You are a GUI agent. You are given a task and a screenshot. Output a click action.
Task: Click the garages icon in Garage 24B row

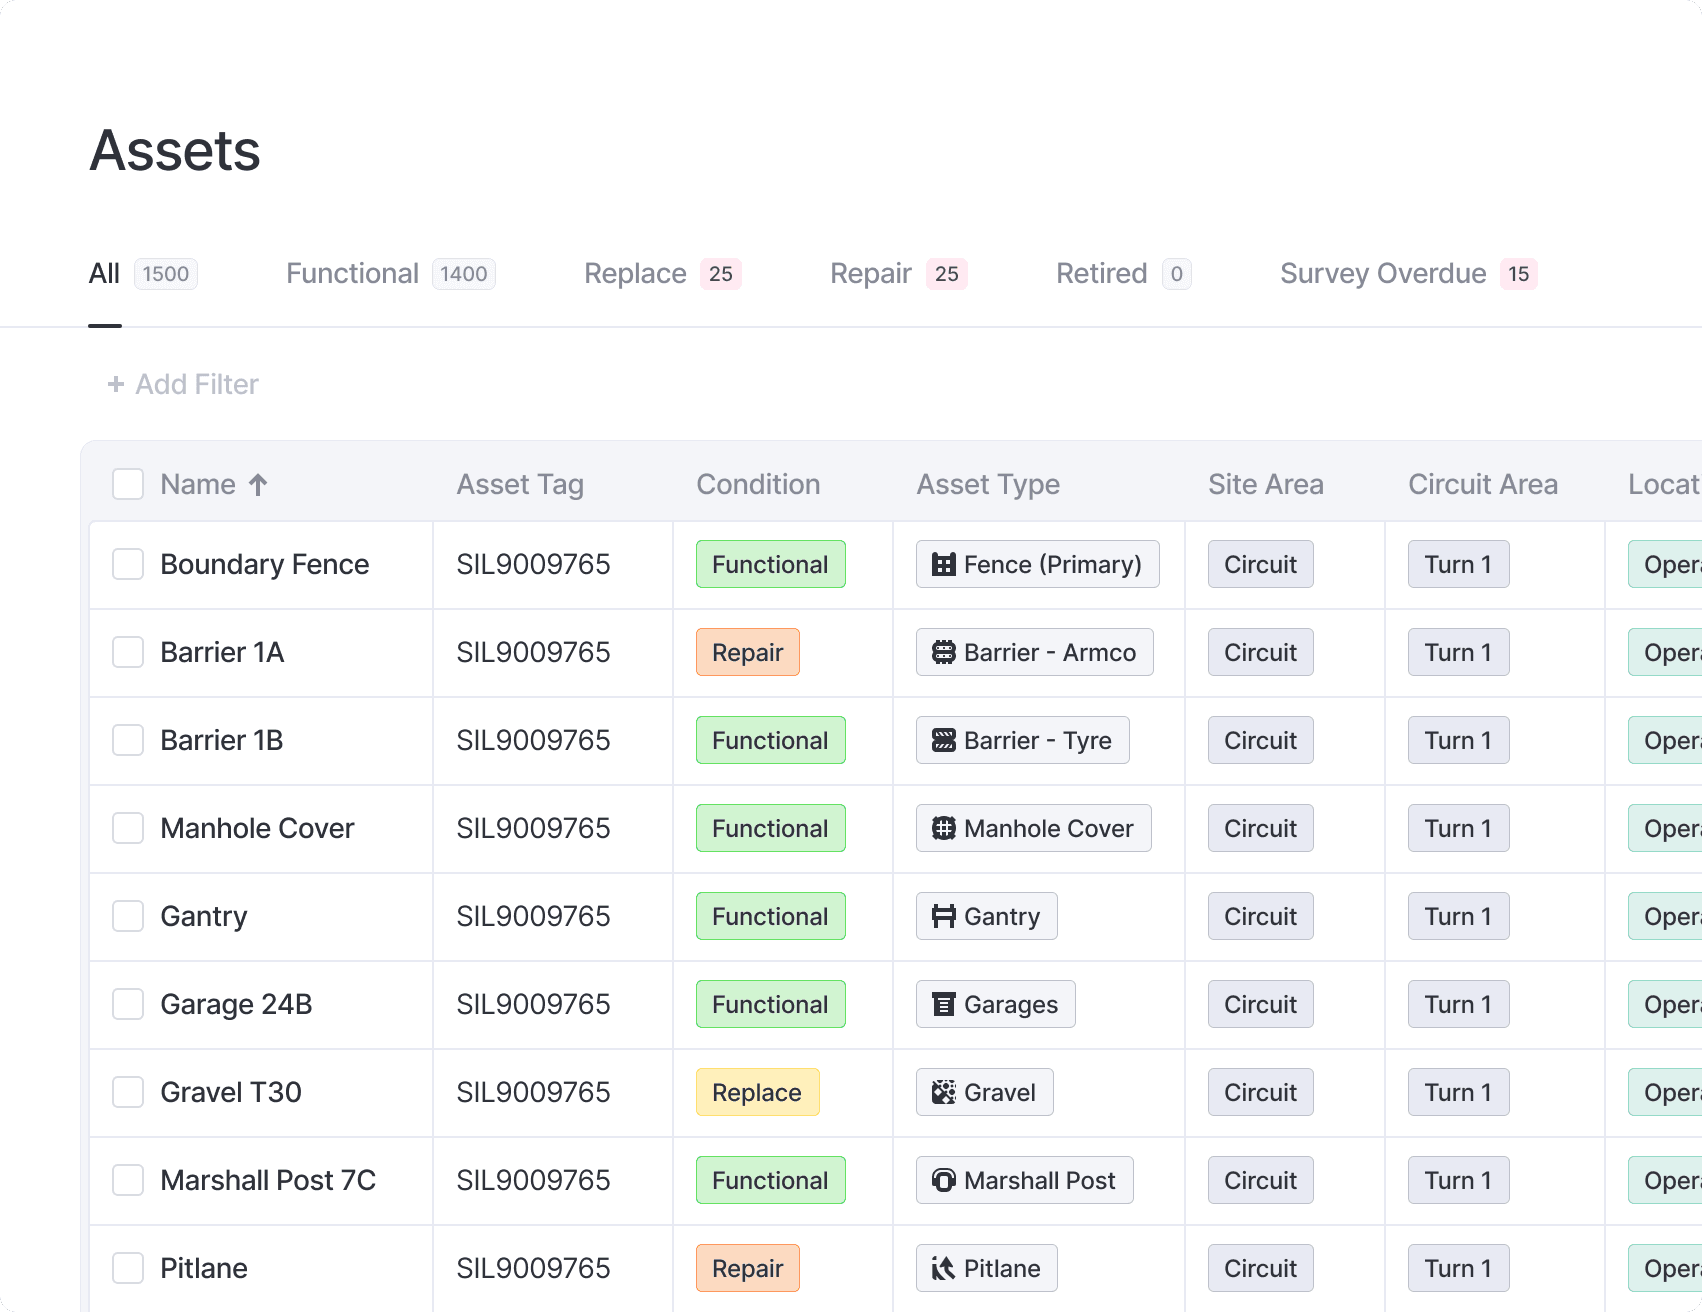(943, 1005)
